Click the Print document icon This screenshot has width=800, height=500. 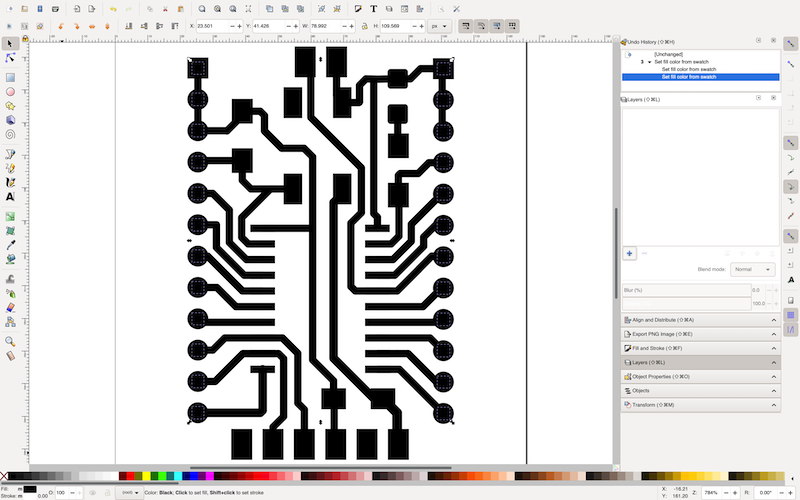[55, 9]
